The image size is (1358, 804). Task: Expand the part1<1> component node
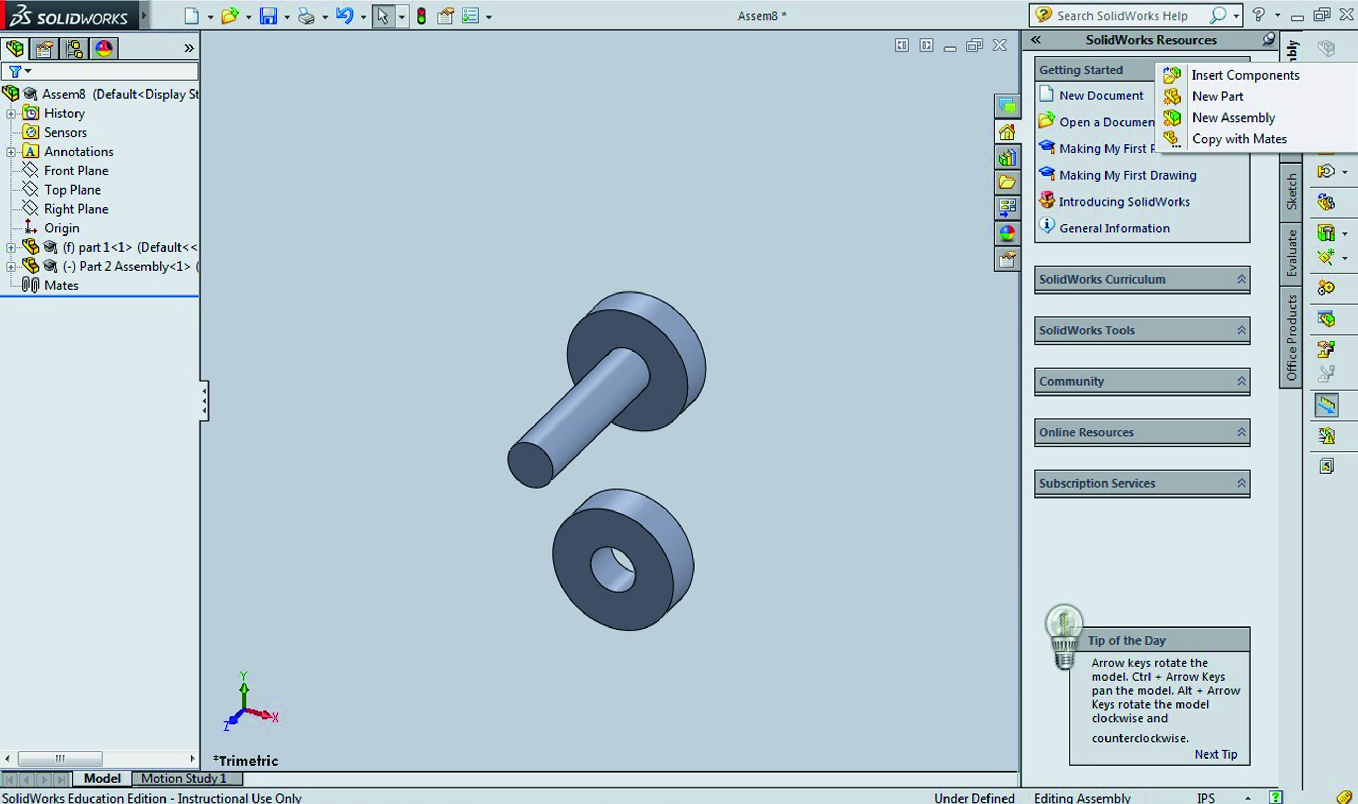click(x=11, y=247)
